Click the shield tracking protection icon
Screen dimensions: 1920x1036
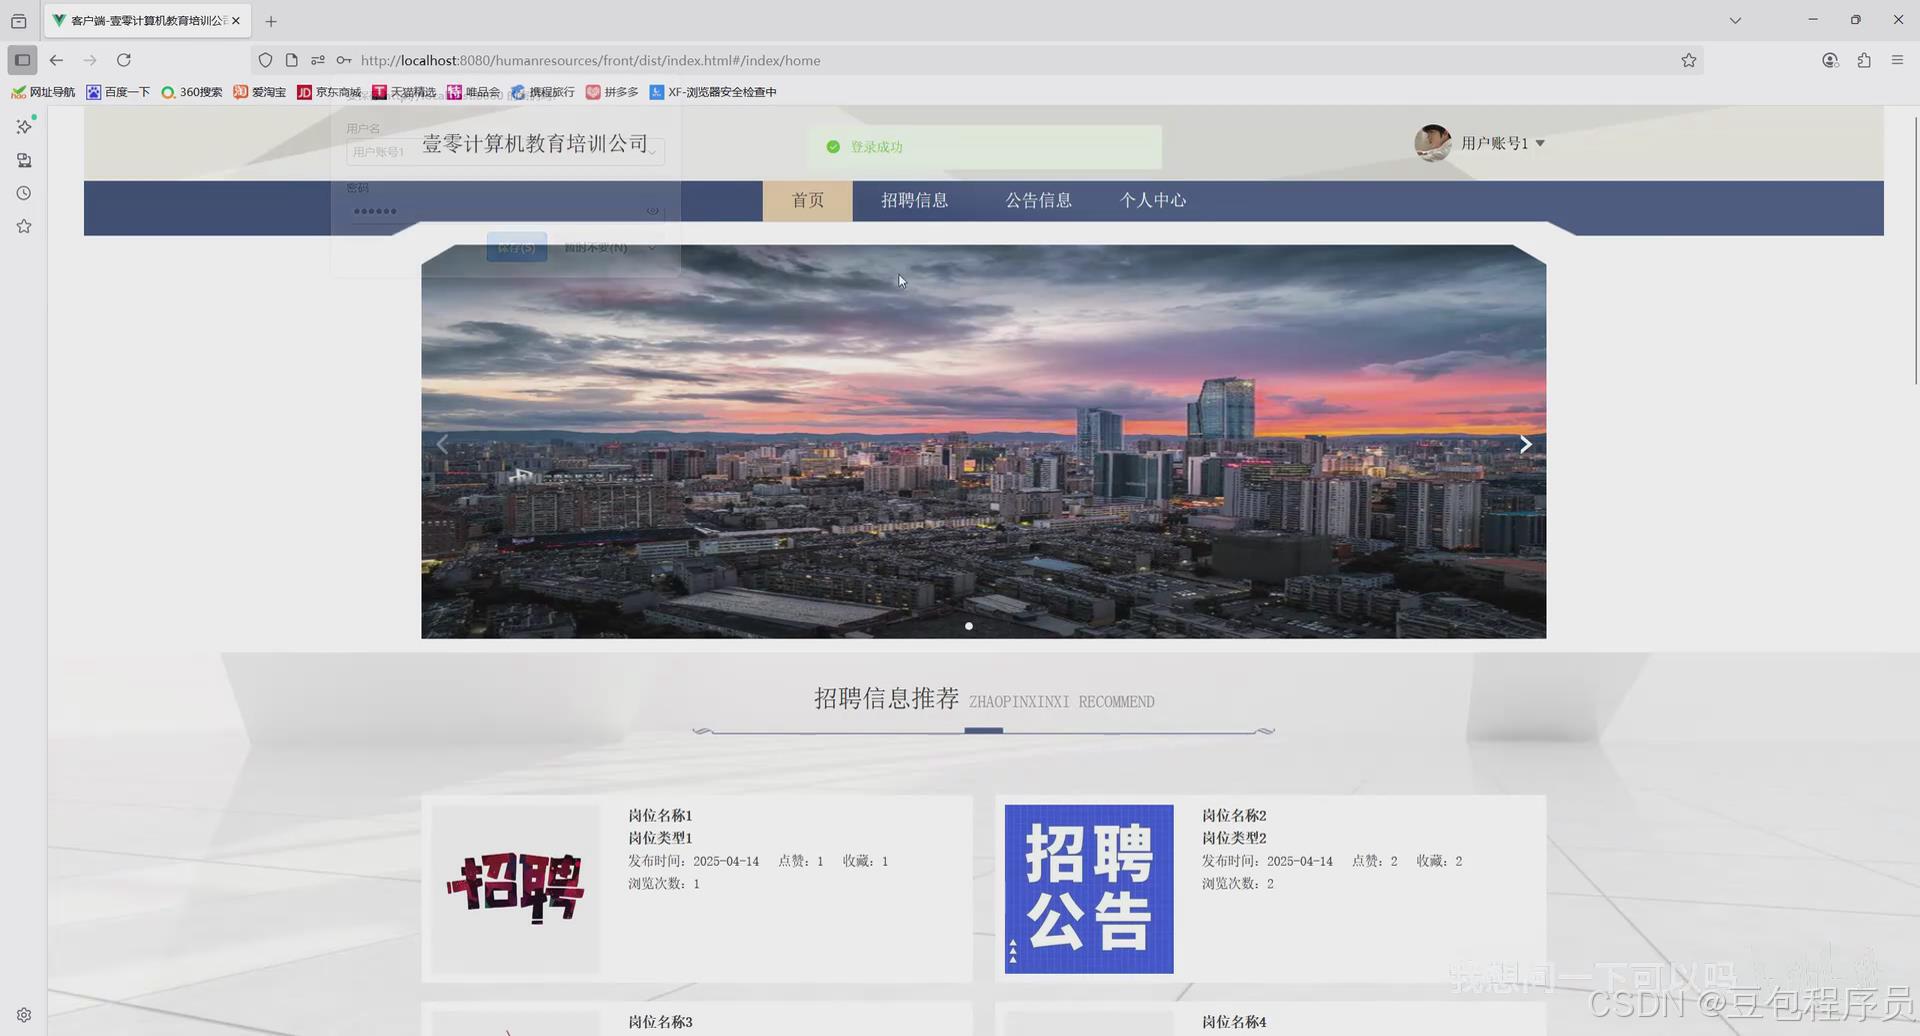coord(265,60)
